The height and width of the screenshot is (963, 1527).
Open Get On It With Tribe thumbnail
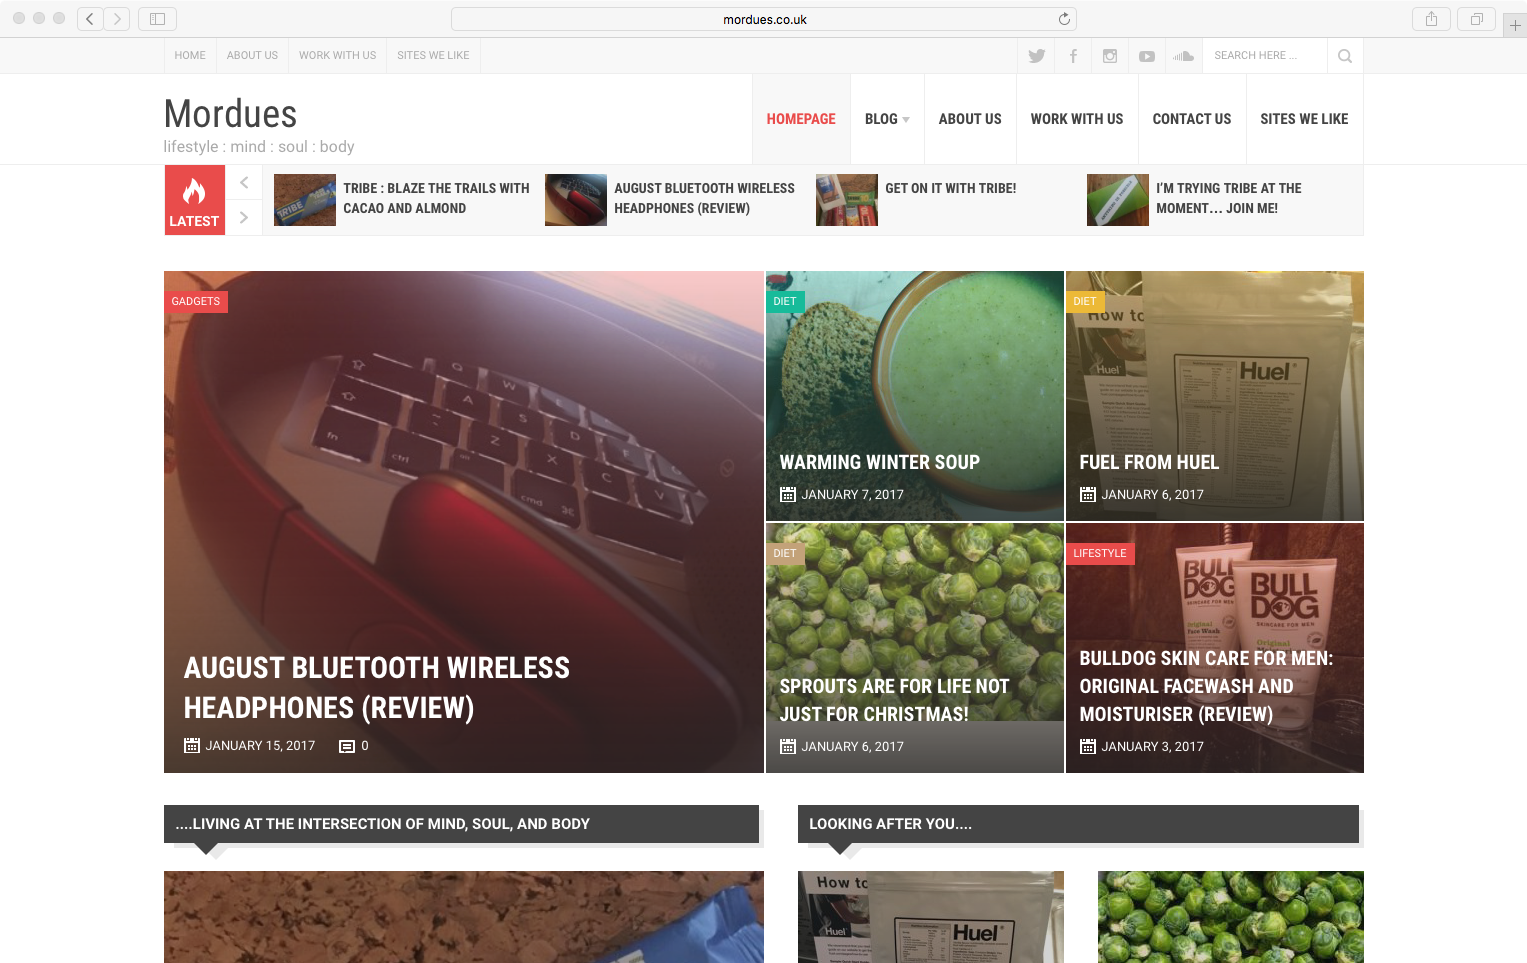coord(847,200)
